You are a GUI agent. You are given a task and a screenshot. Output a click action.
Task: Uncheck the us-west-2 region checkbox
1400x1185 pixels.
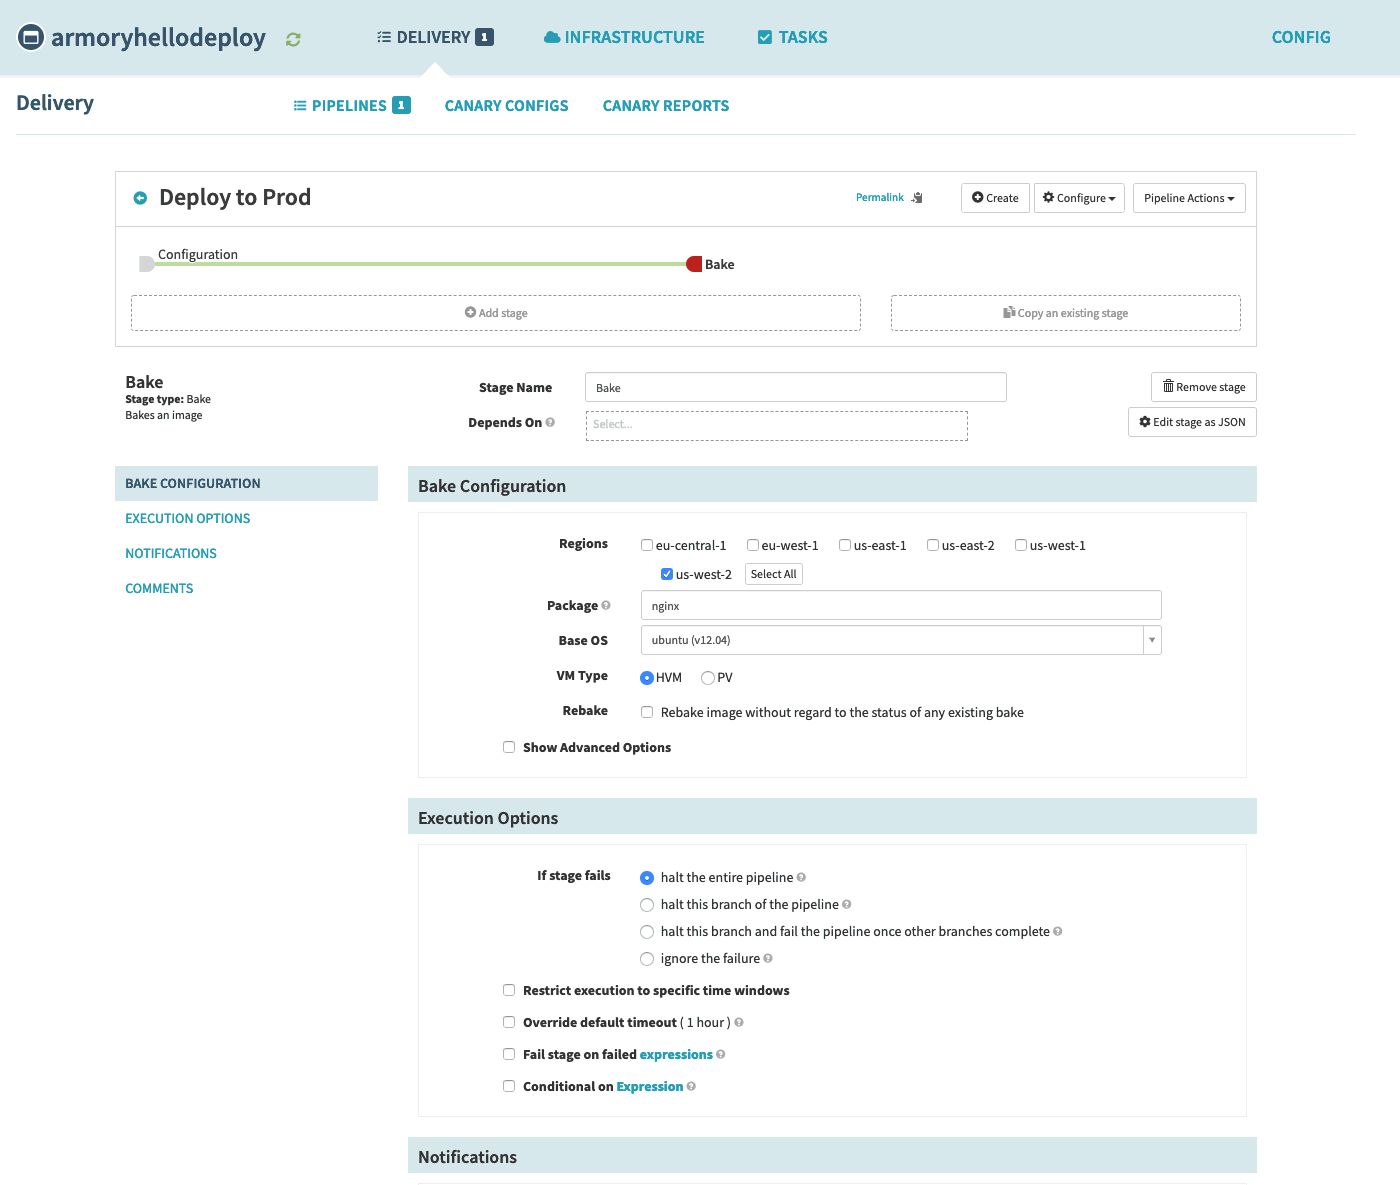(667, 574)
